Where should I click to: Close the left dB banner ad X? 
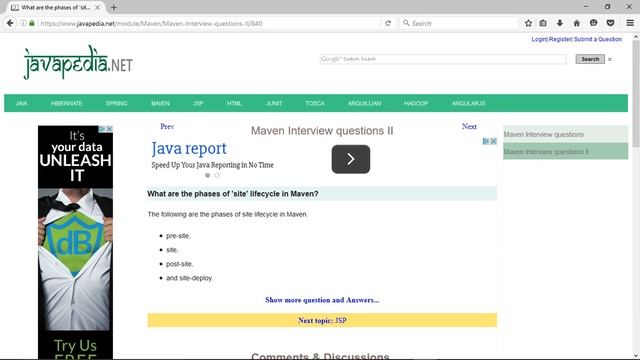(x=109, y=129)
